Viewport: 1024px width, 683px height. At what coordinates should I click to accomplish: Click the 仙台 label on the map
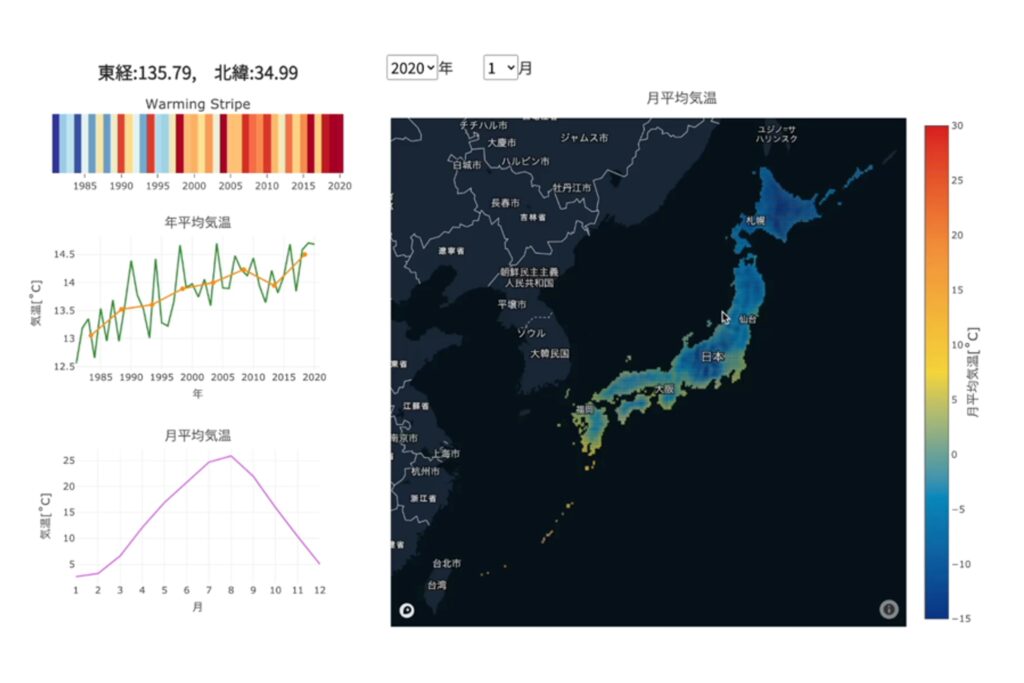point(748,319)
